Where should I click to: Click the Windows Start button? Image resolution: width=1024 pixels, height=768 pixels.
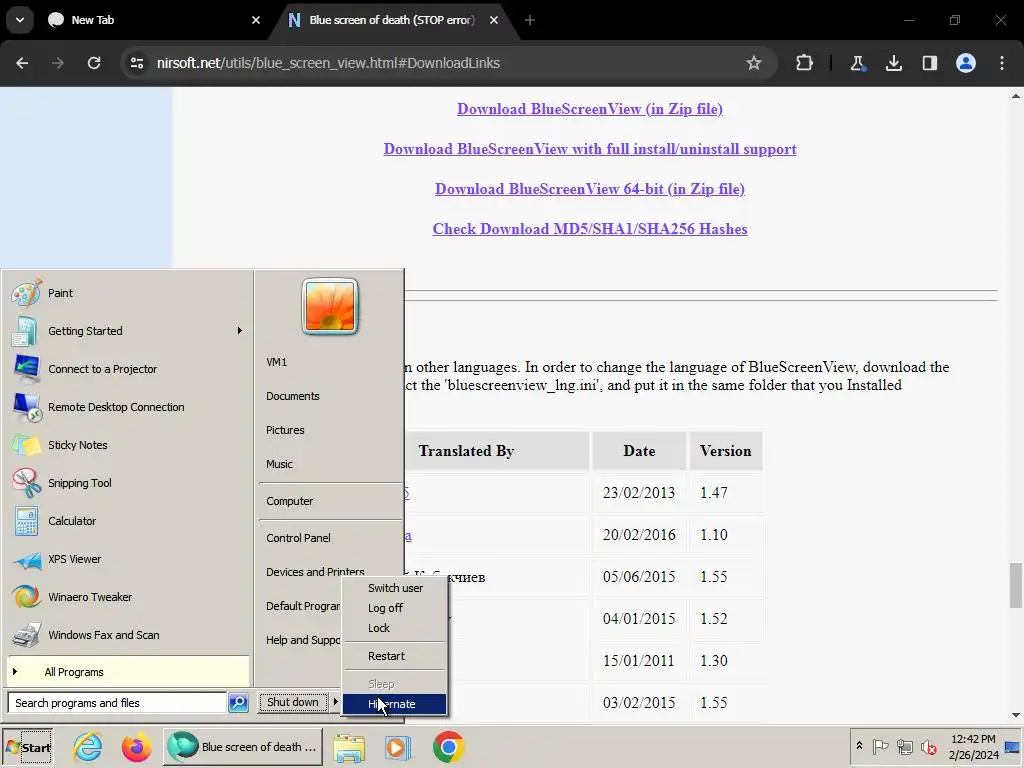point(27,747)
